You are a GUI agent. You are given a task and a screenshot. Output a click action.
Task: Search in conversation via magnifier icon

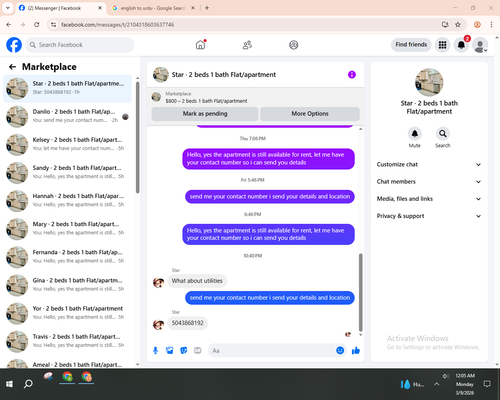point(443,134)
